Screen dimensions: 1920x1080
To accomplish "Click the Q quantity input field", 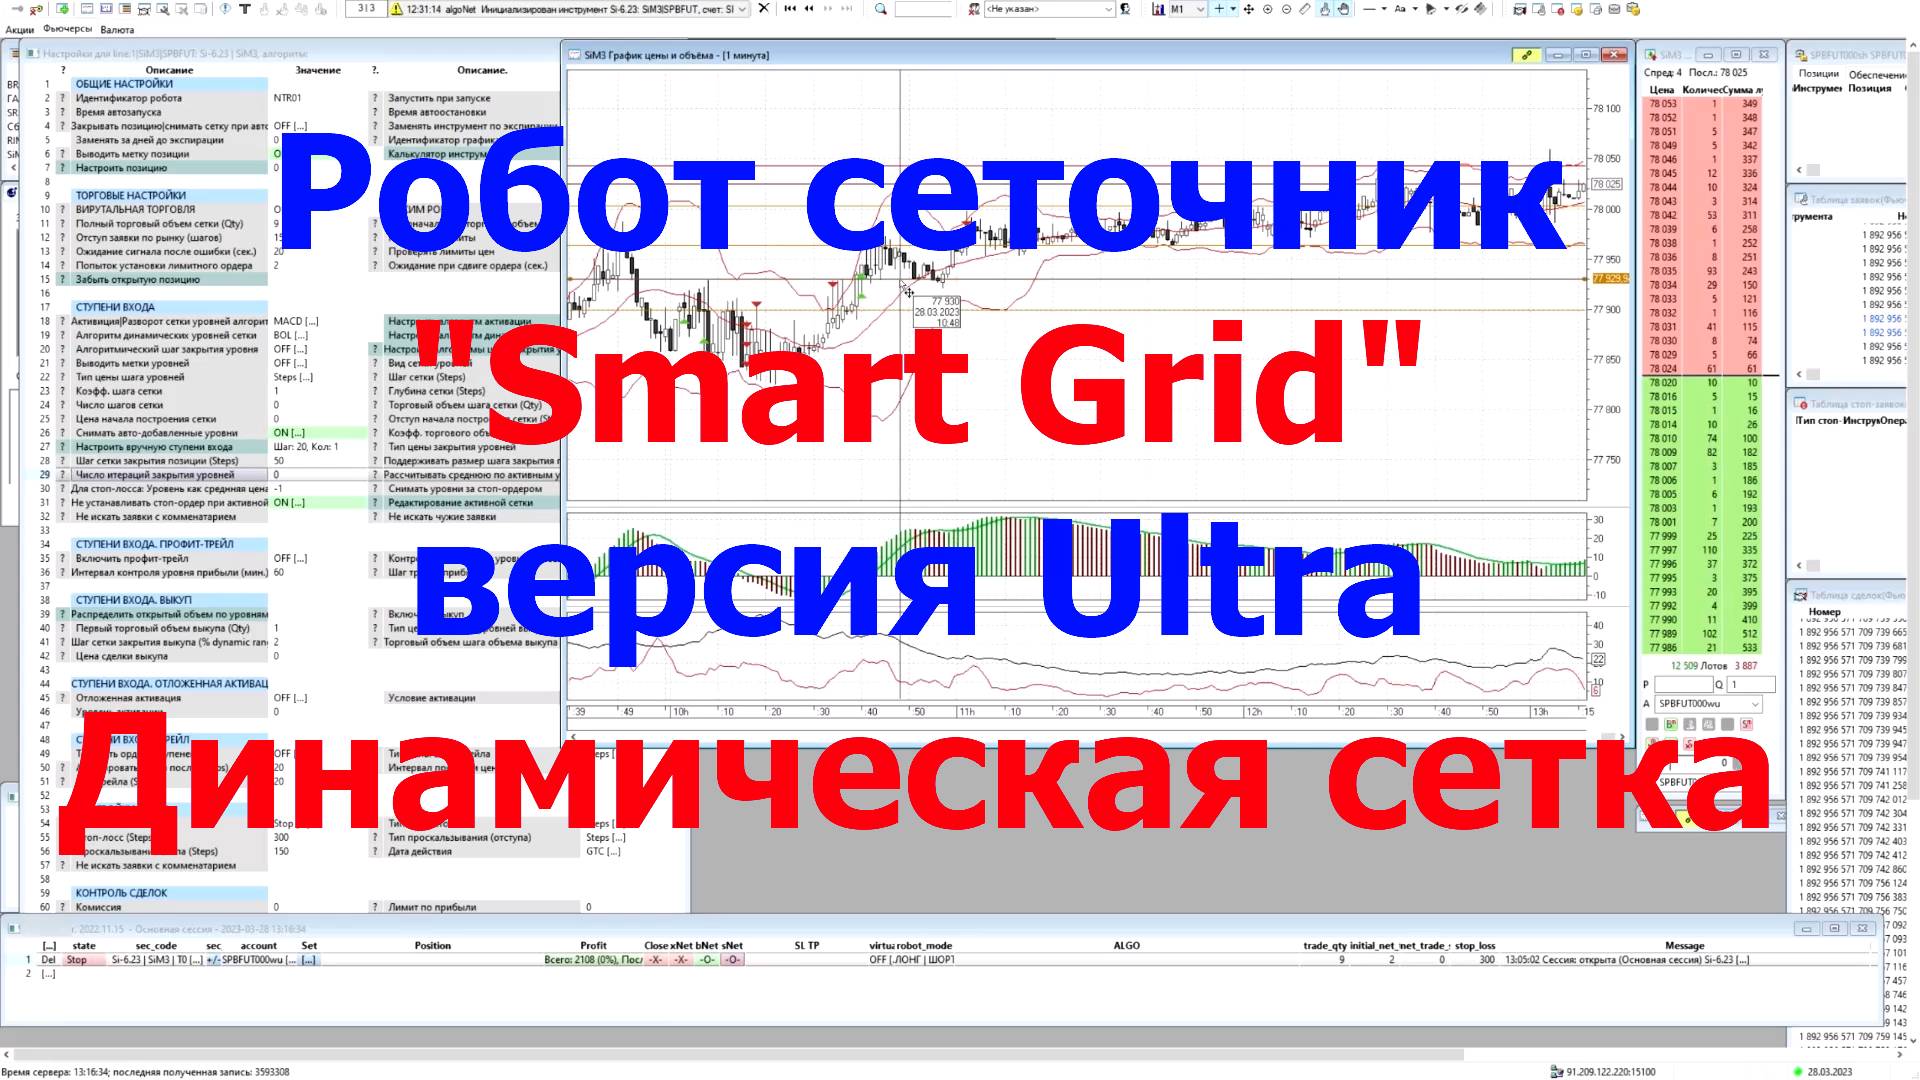I will point(1751,684).
